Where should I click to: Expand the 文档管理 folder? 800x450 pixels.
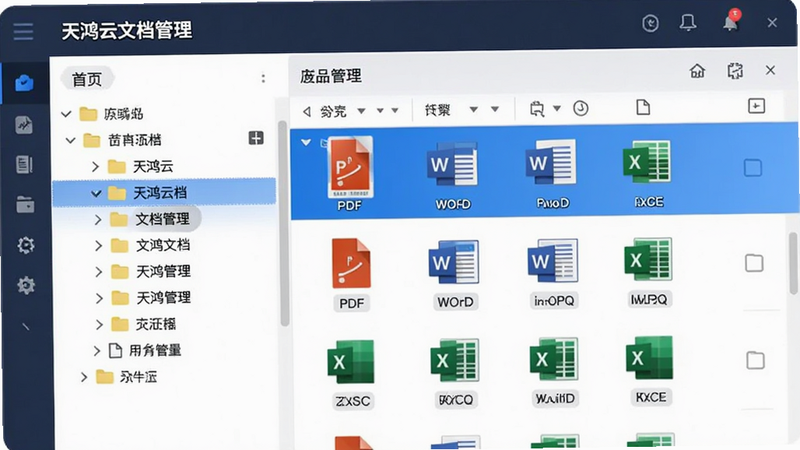(98, 220)
